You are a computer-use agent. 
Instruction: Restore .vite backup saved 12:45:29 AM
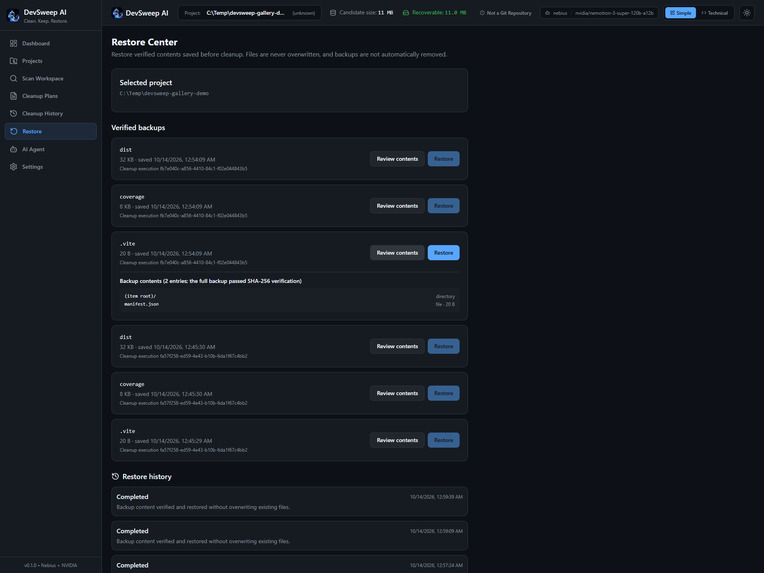click(443, 440)
